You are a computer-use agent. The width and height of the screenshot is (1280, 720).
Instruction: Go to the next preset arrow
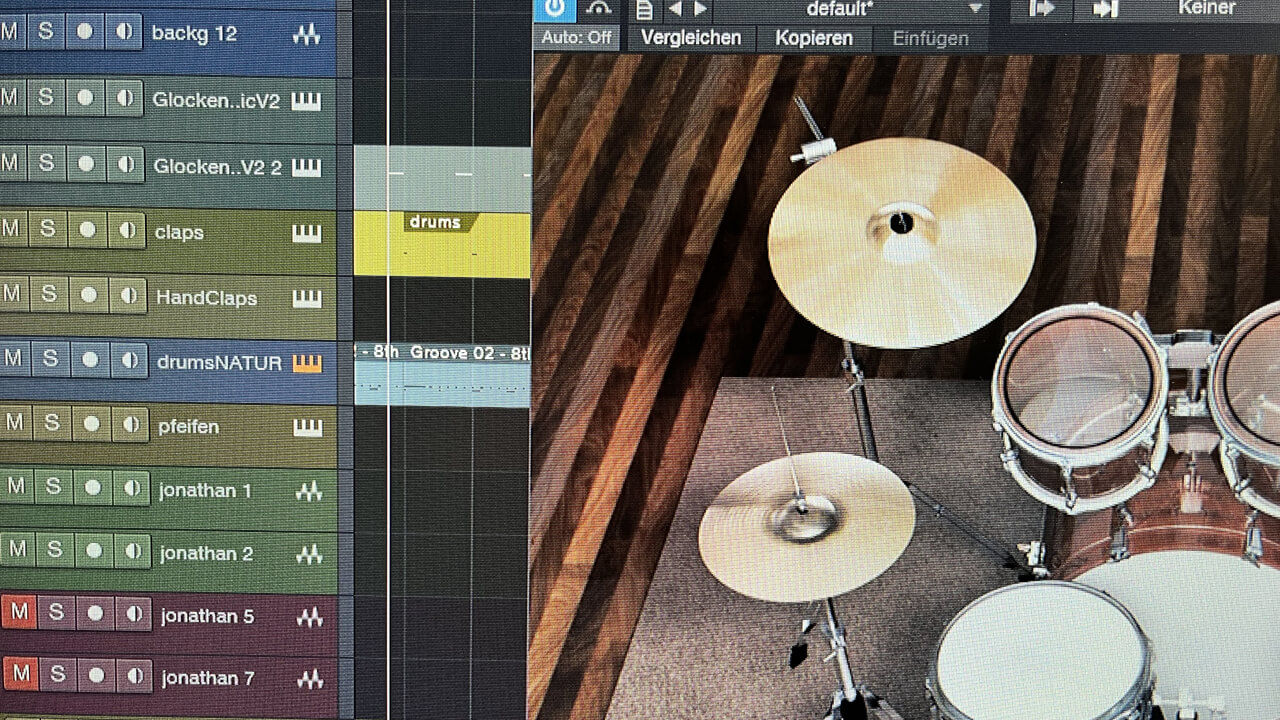[x=701, y=9]
